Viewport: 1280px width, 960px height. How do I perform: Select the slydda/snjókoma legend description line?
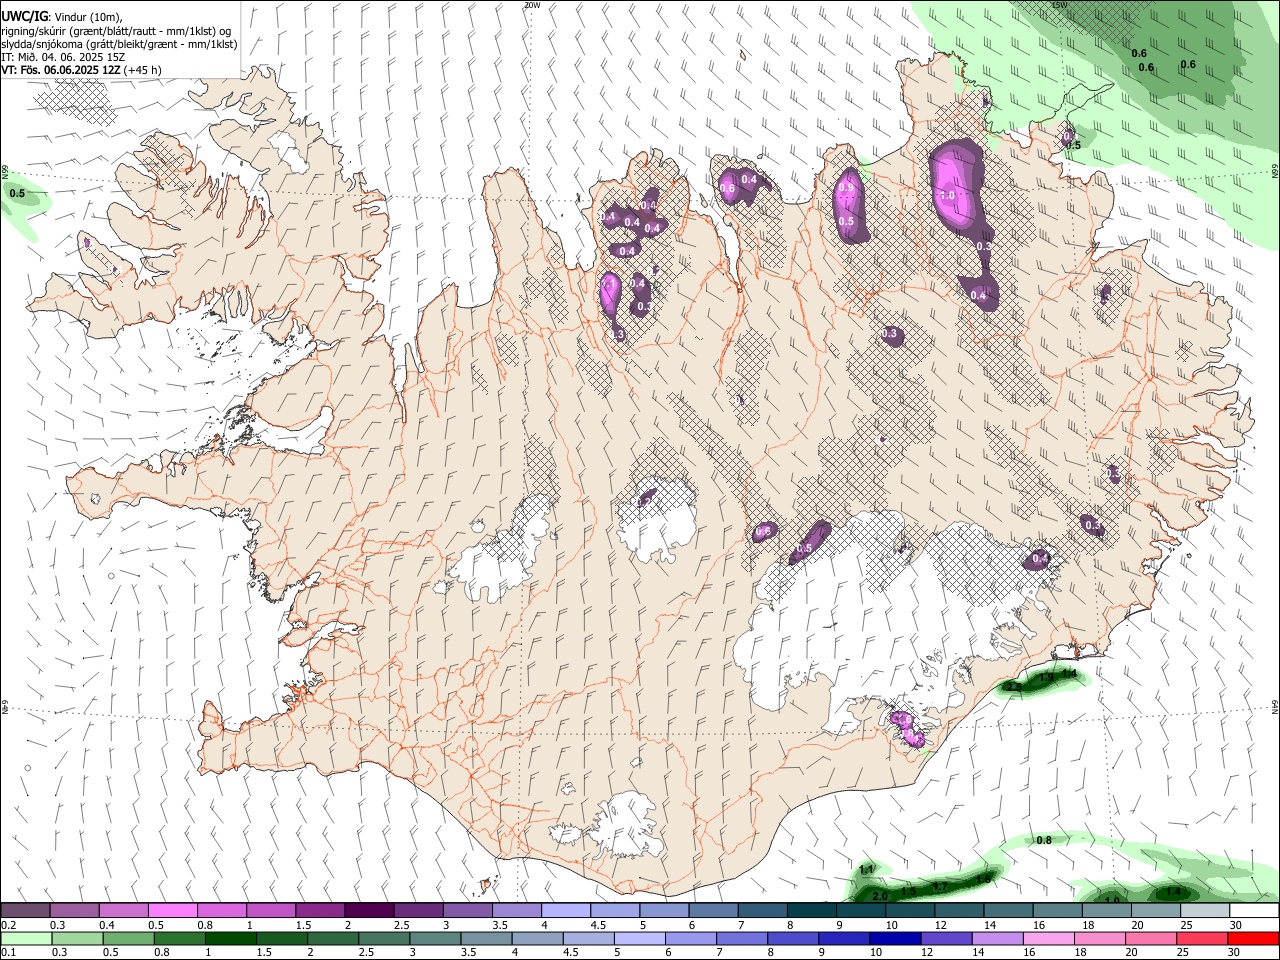tap(119, 44)
